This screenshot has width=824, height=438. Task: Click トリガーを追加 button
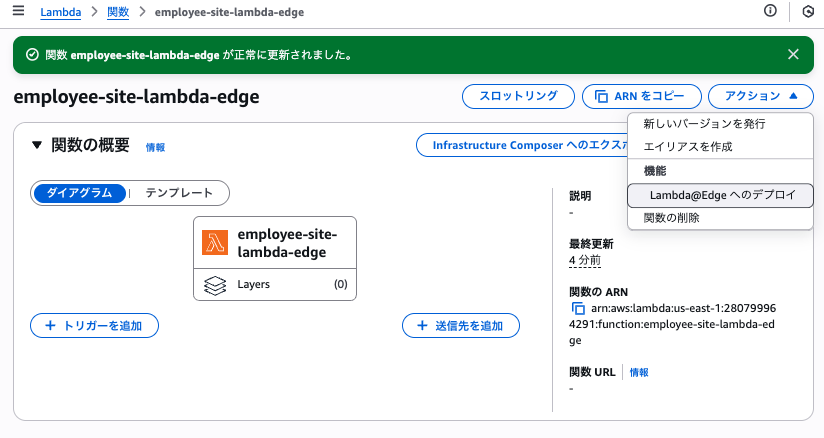point(95,325)
